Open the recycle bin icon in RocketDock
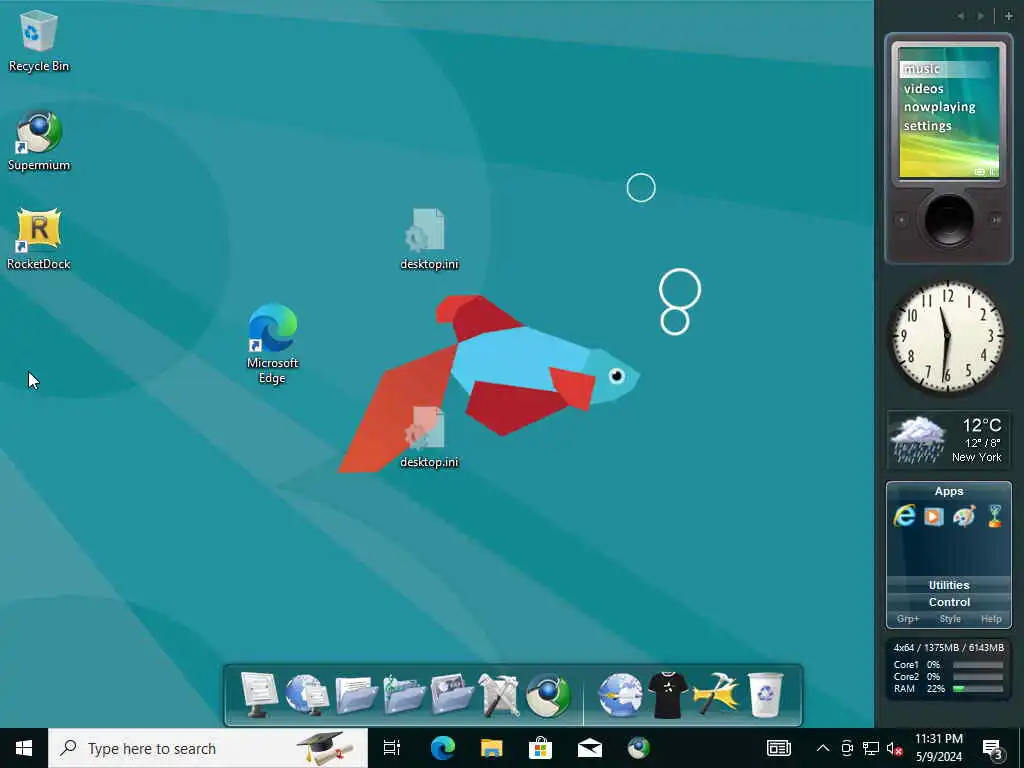This screenshot has width=1024, height=768. pyautogui.click(x=765, y=695)
